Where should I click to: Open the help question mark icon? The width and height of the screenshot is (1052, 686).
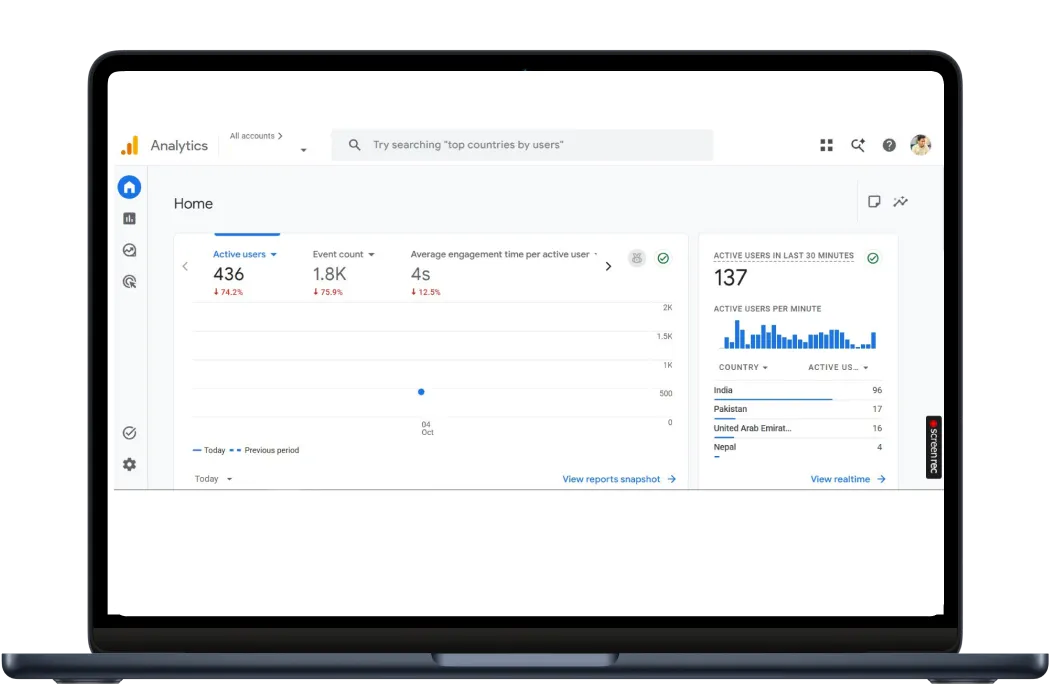click(889, 145)
